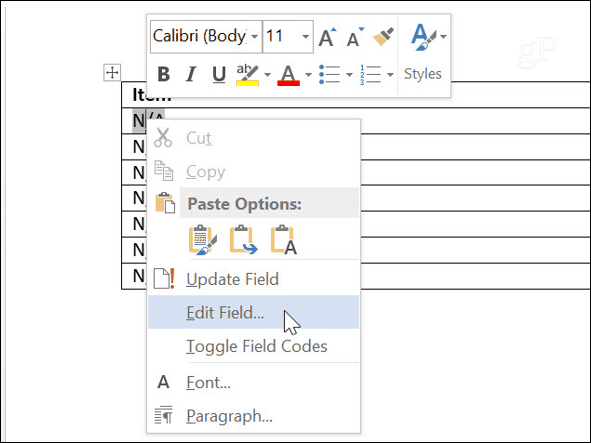Select the Format Painter brush
591x443 pixels.
click(x=383, y=37)
